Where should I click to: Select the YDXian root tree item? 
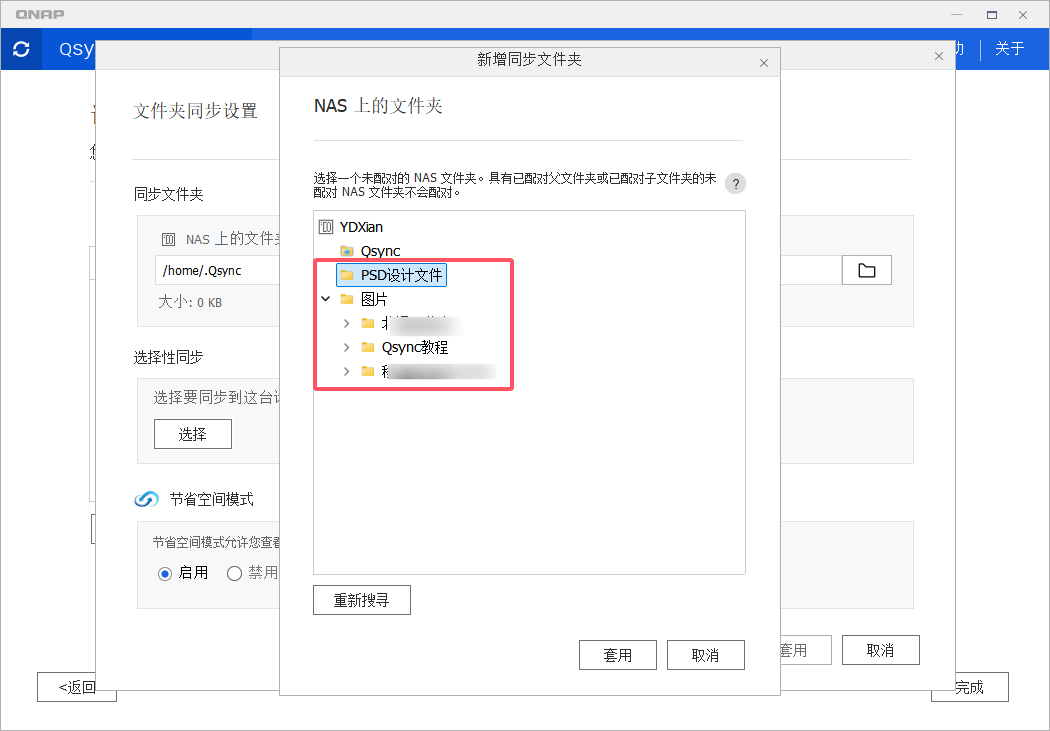(x=361, y=227)
